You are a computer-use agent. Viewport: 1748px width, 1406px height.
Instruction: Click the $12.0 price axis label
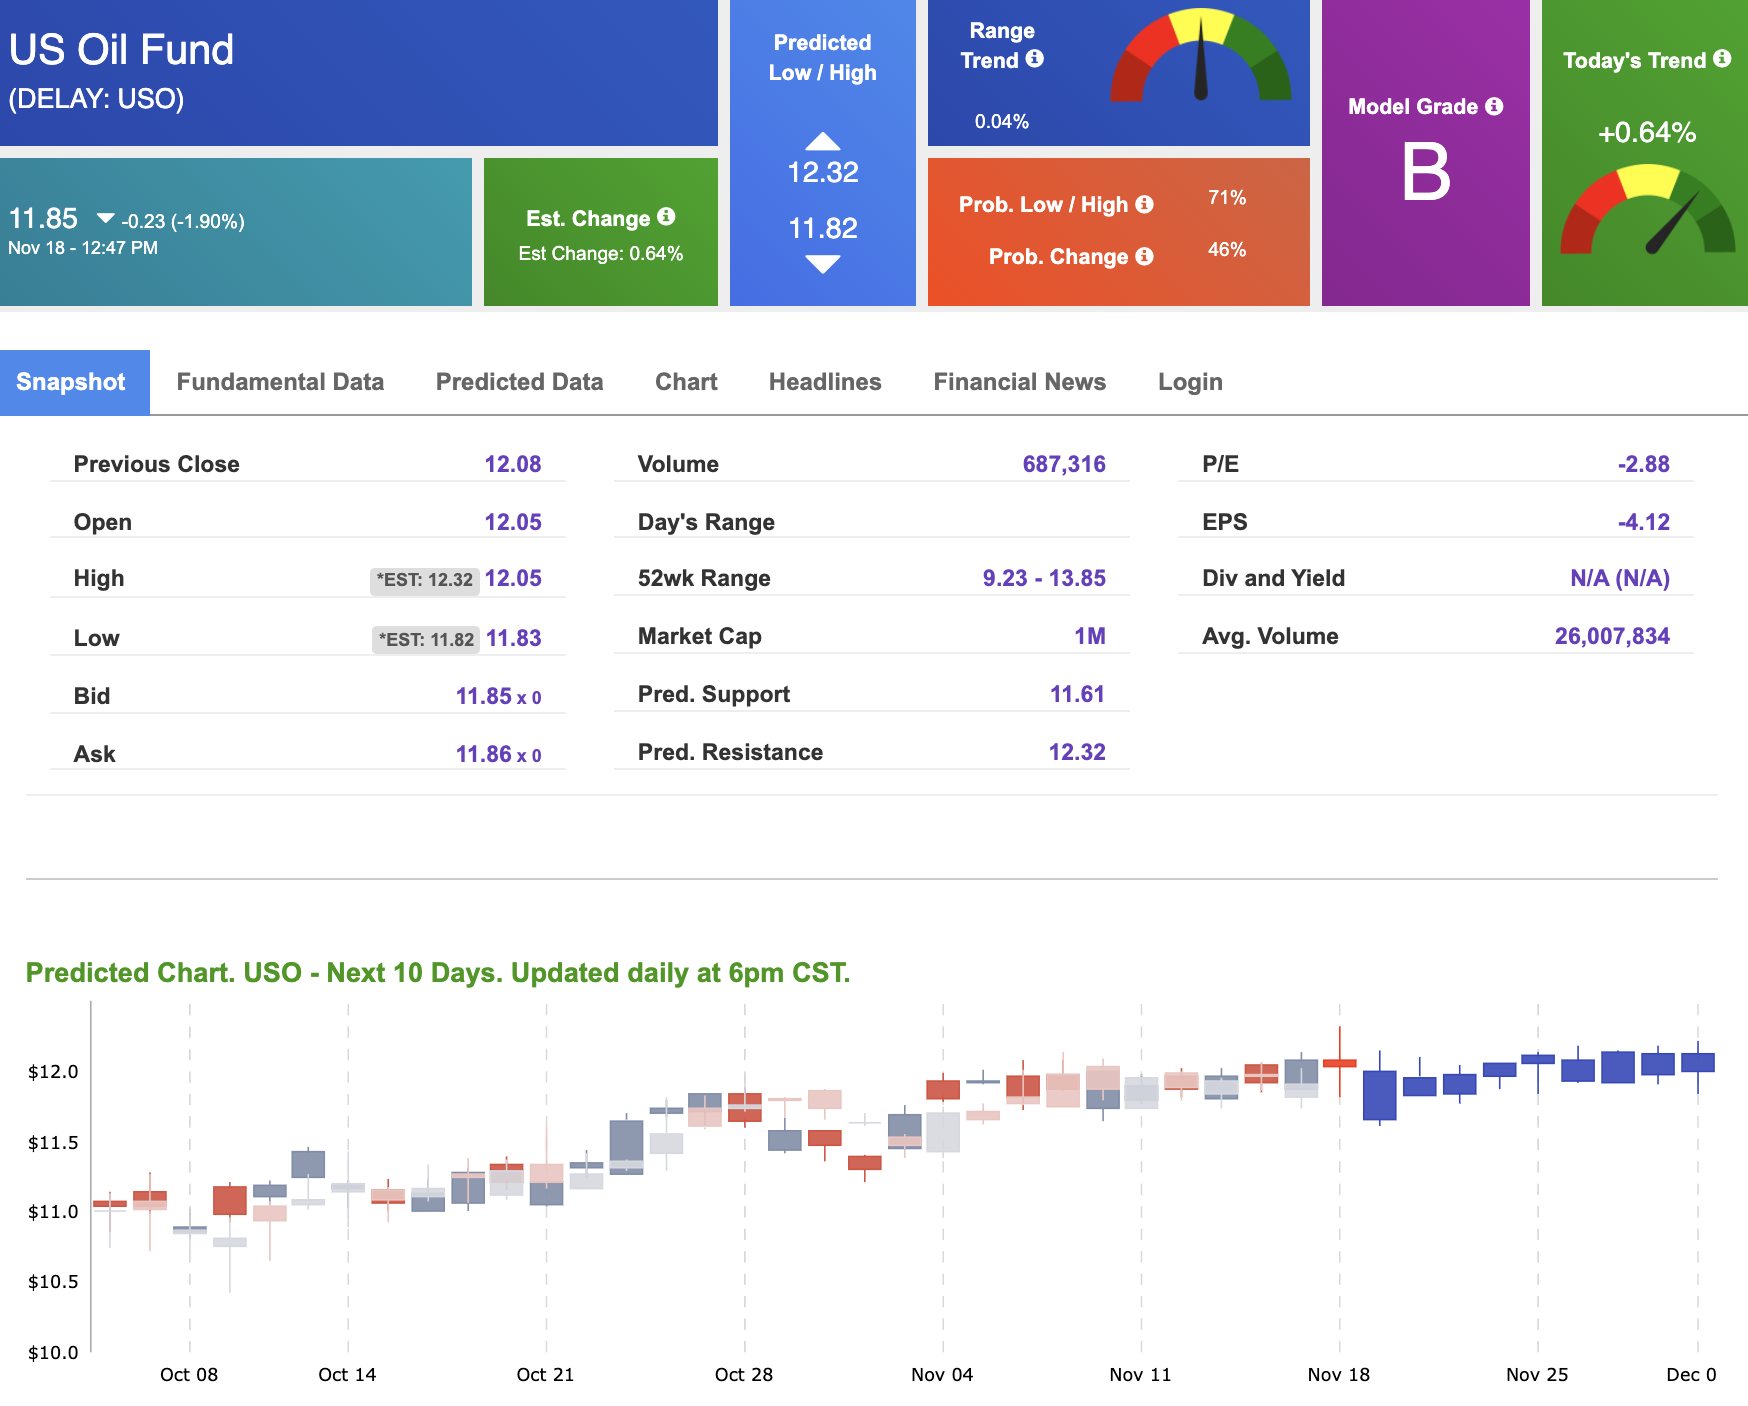[53, 1072]
